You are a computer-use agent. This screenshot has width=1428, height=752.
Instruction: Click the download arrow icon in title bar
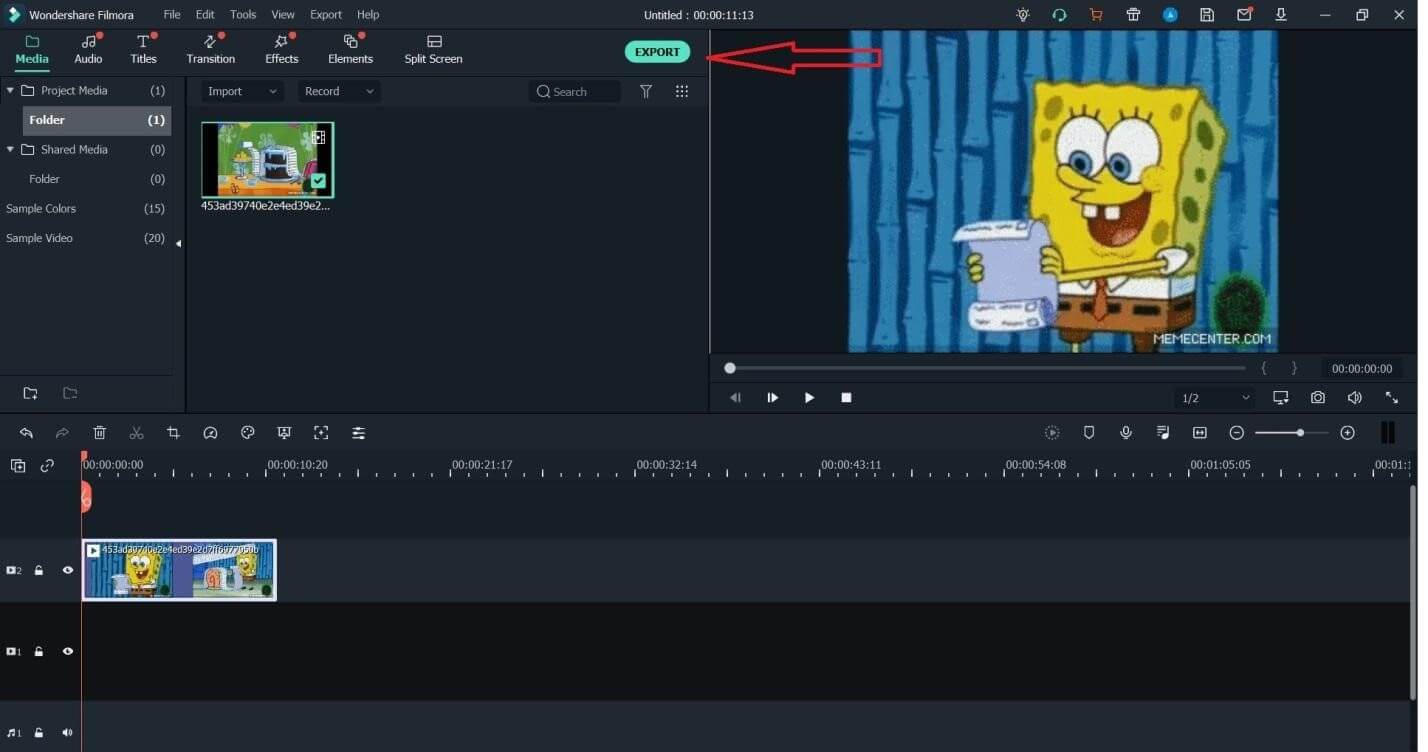tap(1281, 15)
